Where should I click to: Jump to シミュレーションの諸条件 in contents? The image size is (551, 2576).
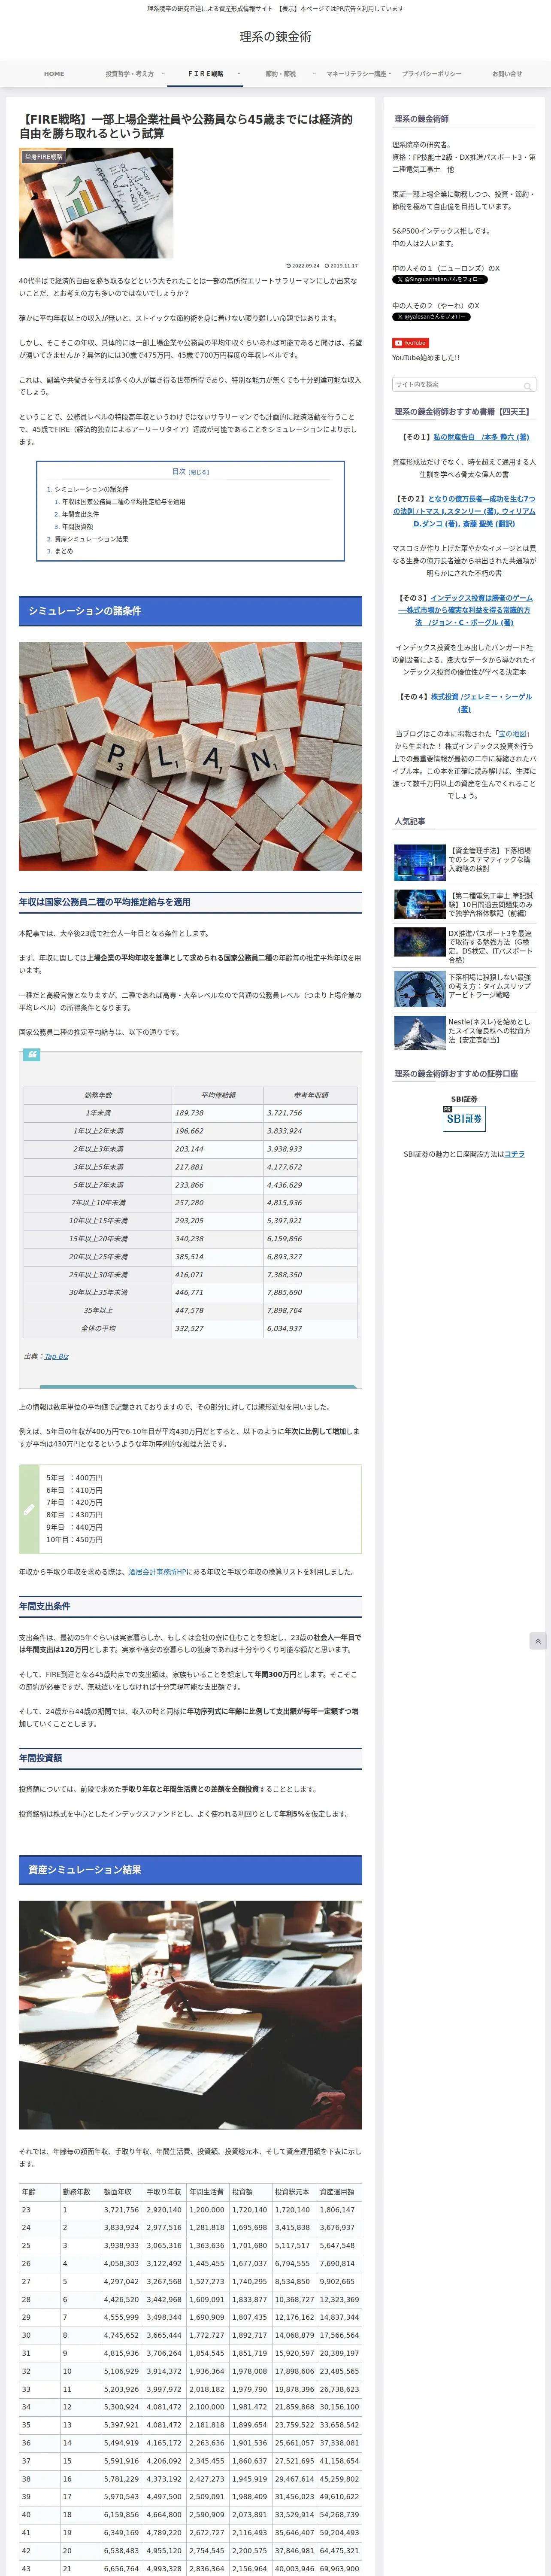(91, 490)
